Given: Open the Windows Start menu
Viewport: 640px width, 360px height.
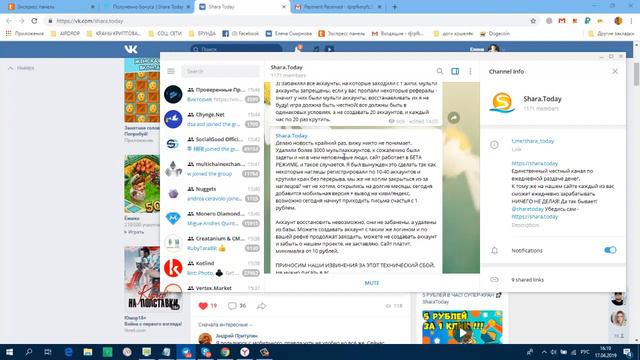Looking at the screenshot, I should [x=9, y=352].
